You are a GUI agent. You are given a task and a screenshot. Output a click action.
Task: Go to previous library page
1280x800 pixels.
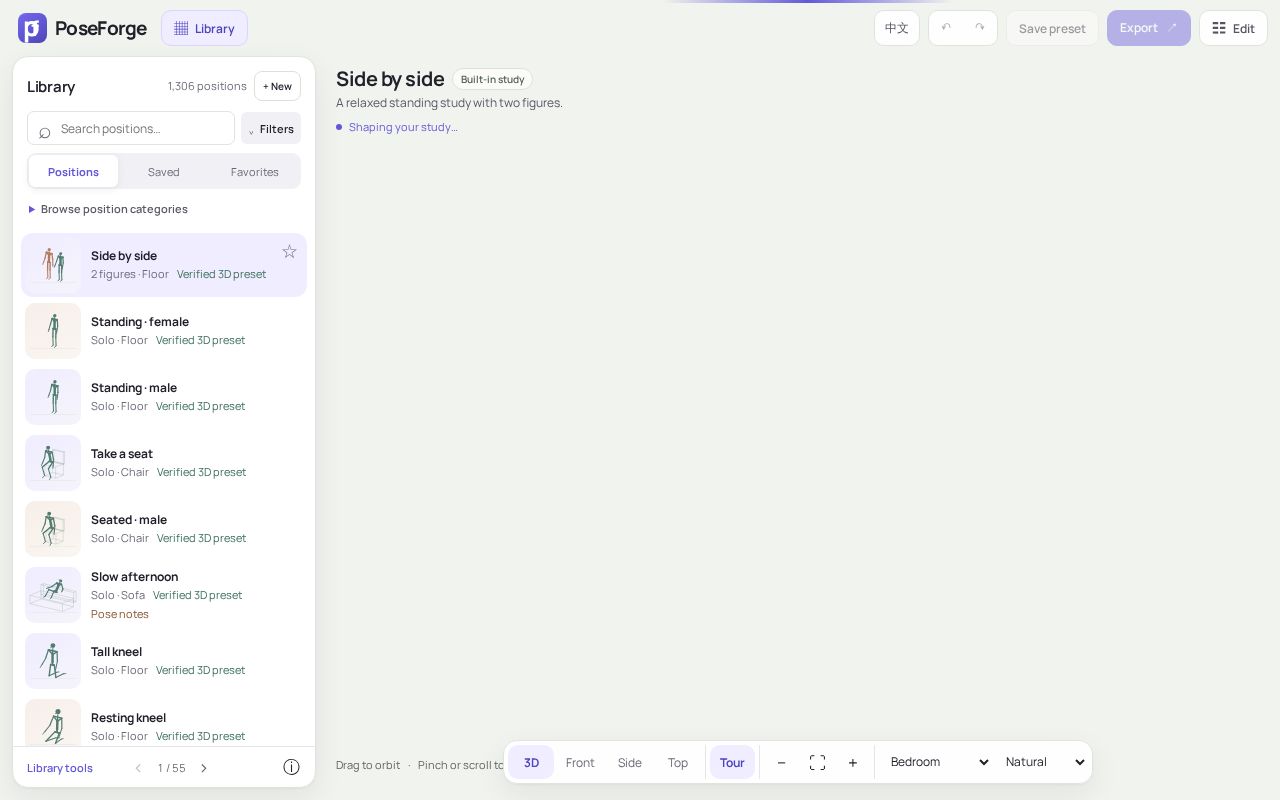click(x=138, y=768)
